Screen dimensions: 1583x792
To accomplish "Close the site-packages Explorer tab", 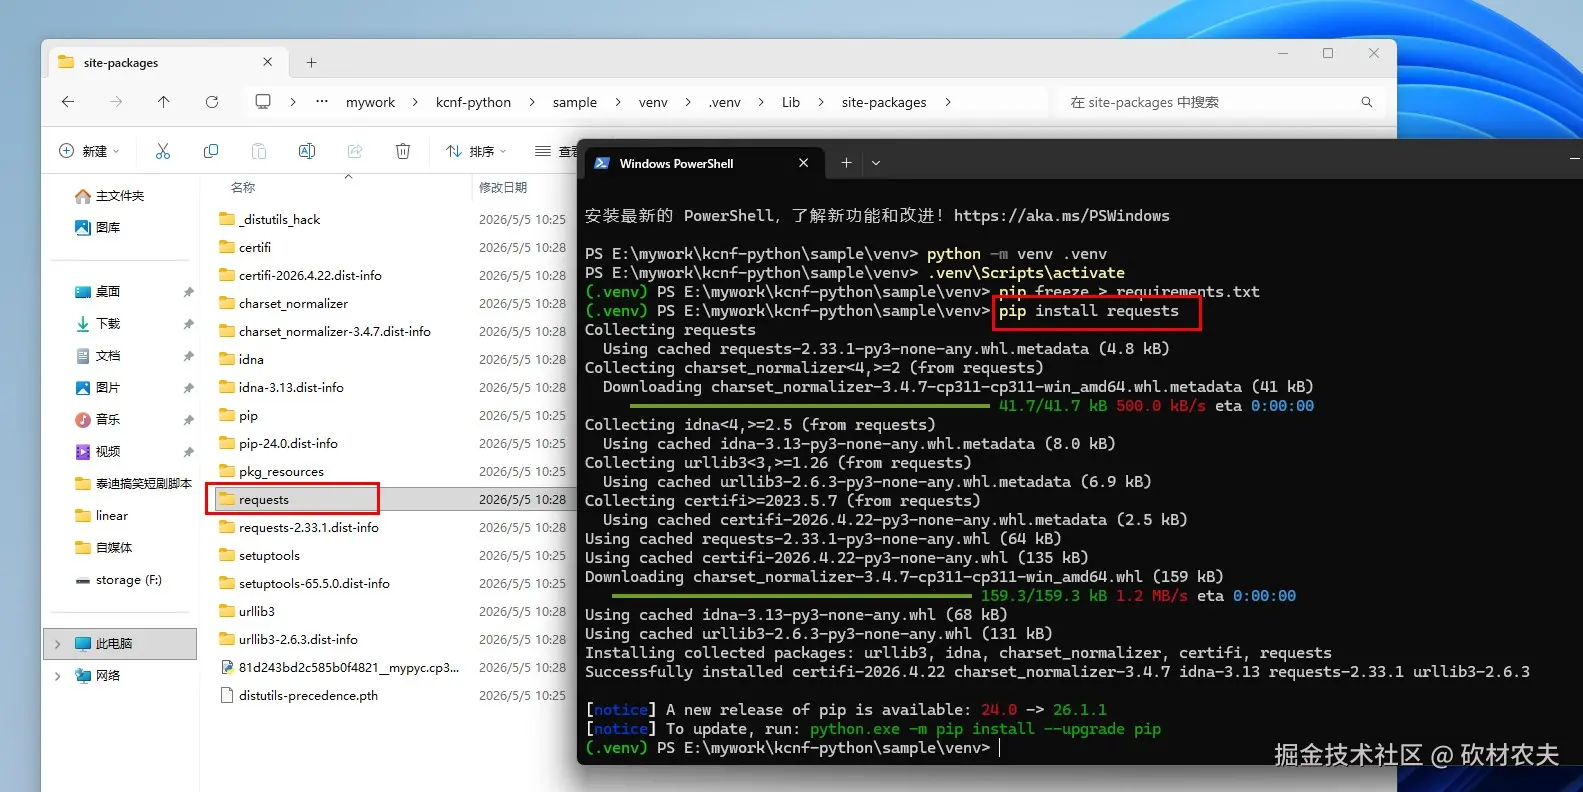I will (268, 62).
